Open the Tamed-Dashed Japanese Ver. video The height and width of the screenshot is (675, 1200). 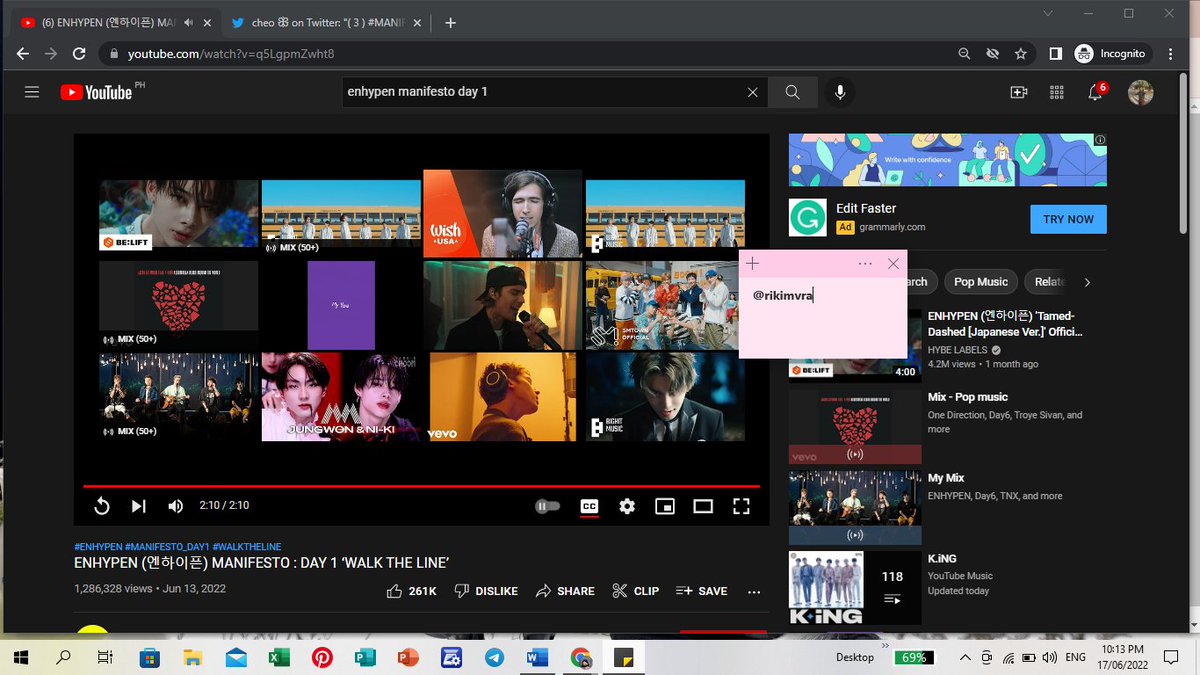[1005, 323]
